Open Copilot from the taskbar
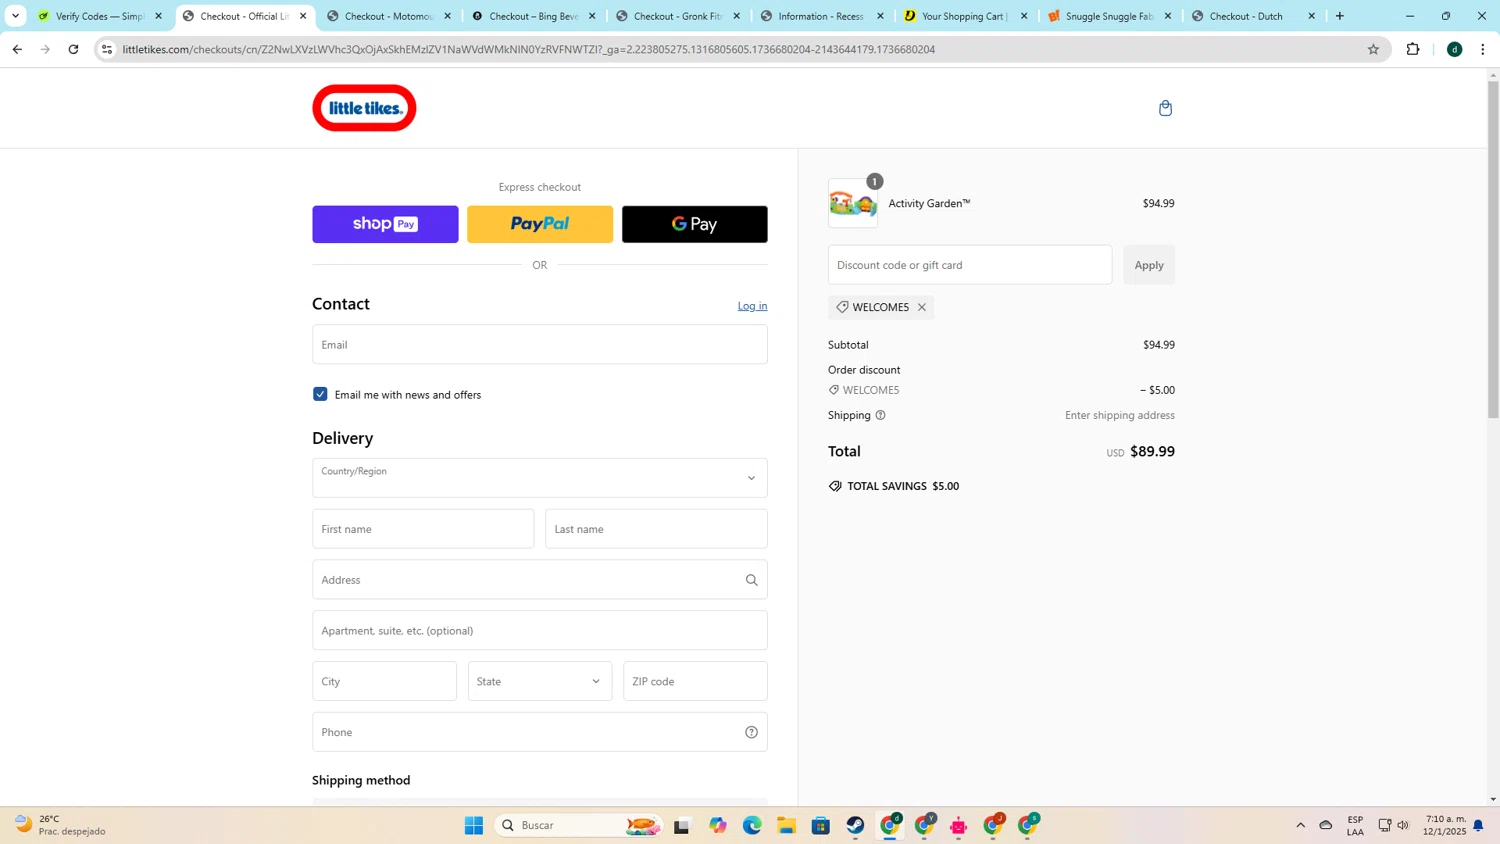The image size is (1500, 844). point(718,825)
